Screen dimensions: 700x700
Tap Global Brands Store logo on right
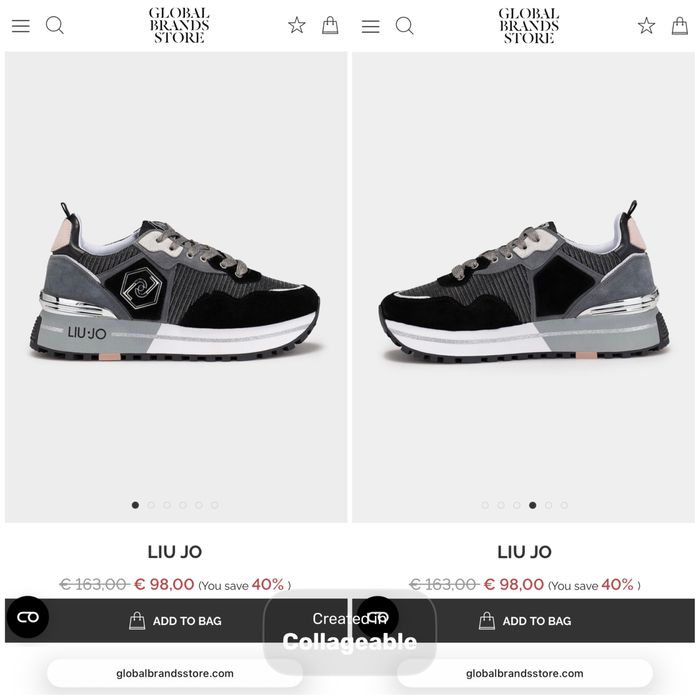tap(529, 25)
